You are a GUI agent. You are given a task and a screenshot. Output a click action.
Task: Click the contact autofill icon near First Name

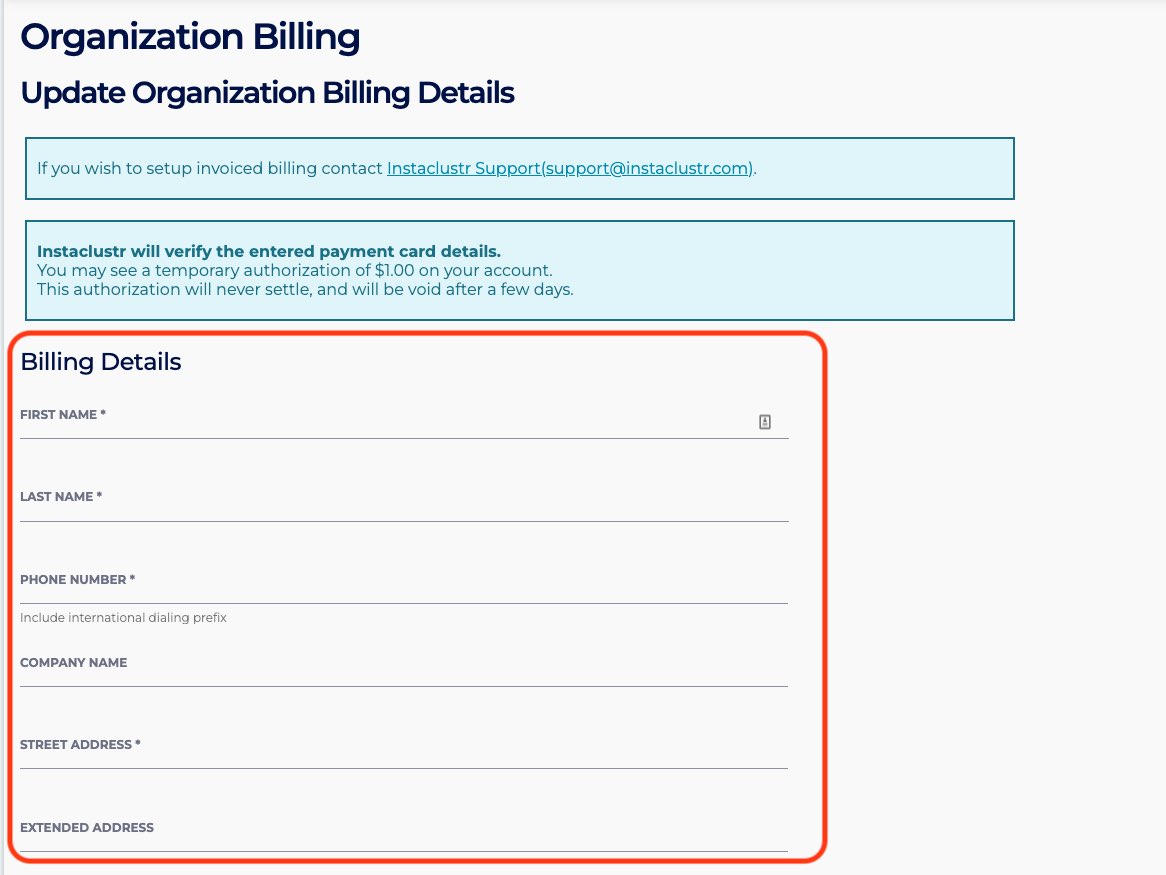(x=765, y=421)
